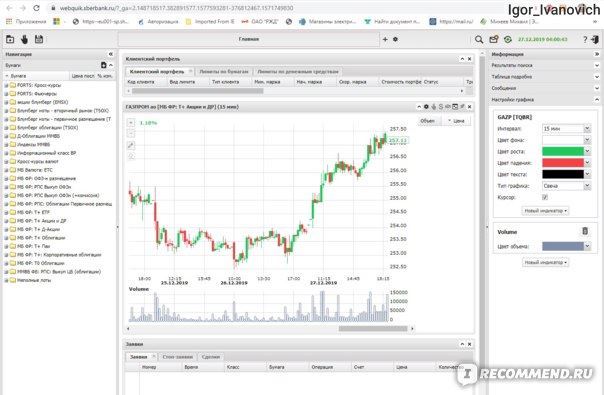Screen dimensions: 604x395
Task: Expand МБ ФР: Т+ Облигации folder
Action: click(x=6, y=238)
